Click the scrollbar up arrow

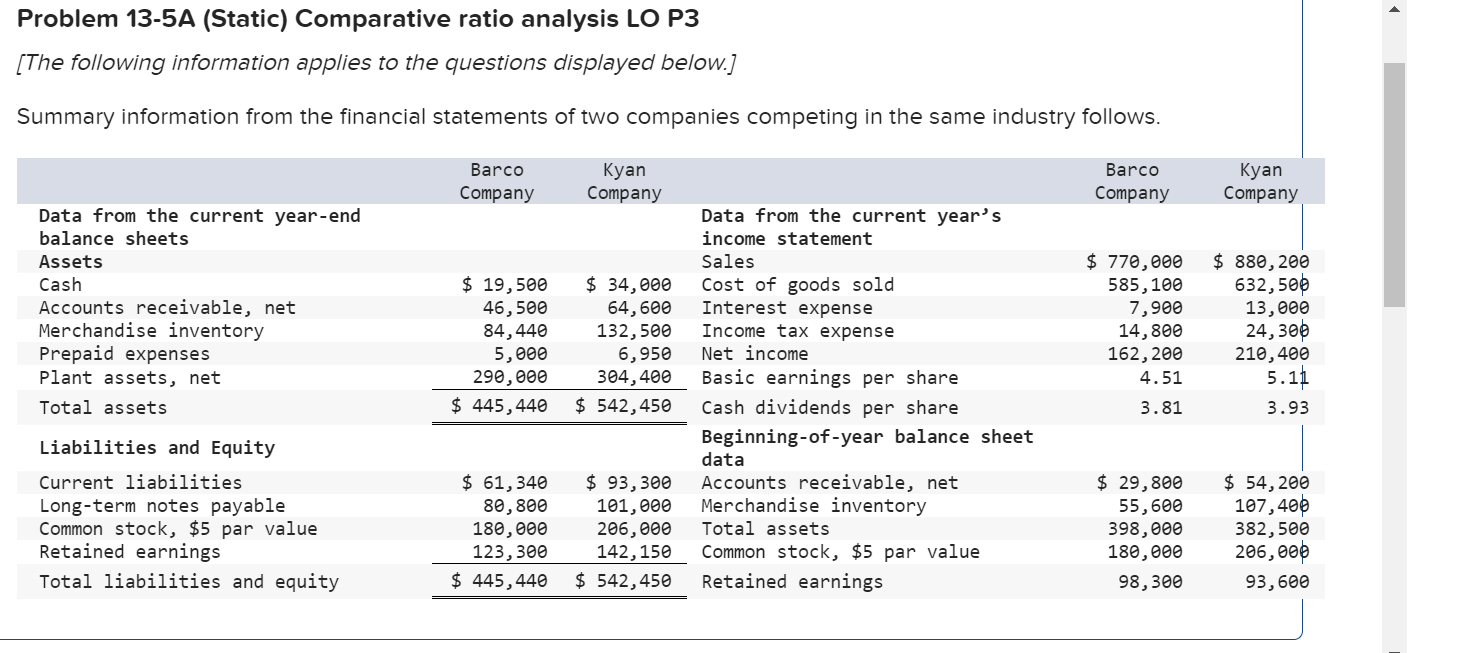coord(1395,11)
